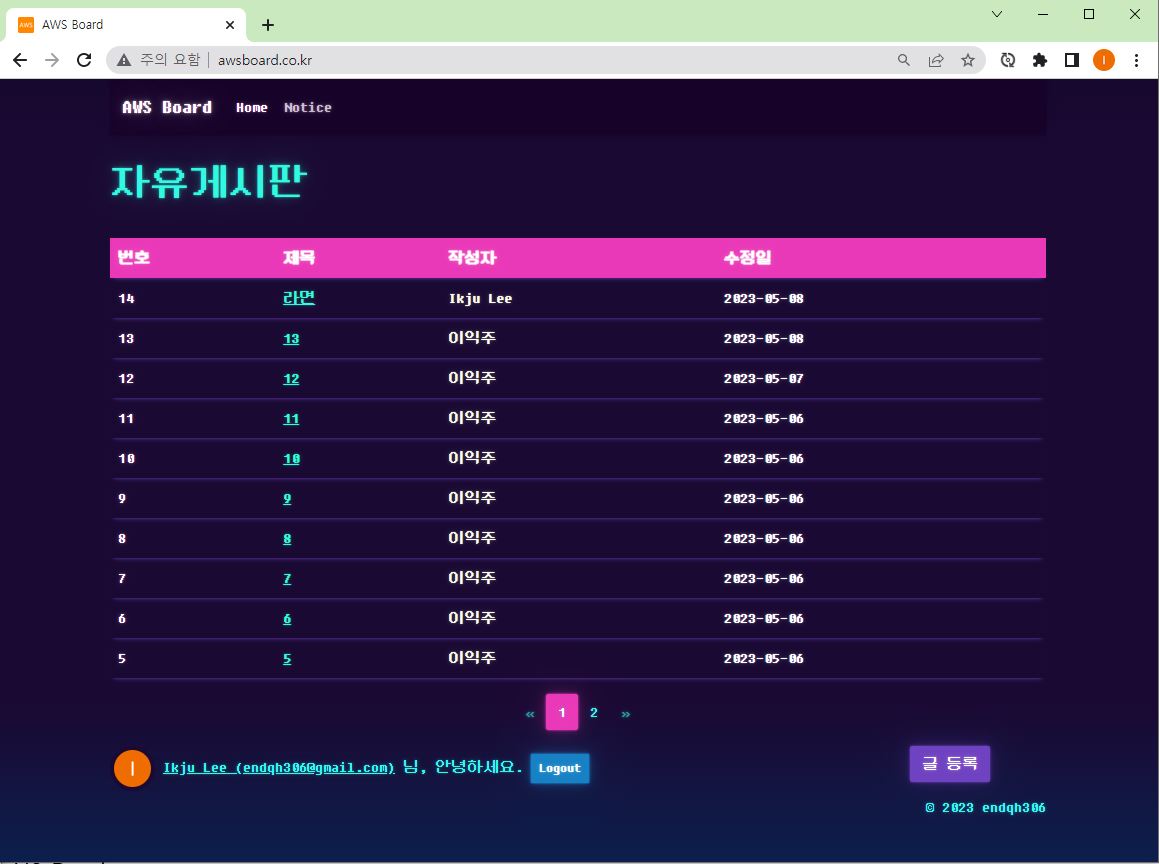Click the 자유게시판 page heading

click(208, 181)
